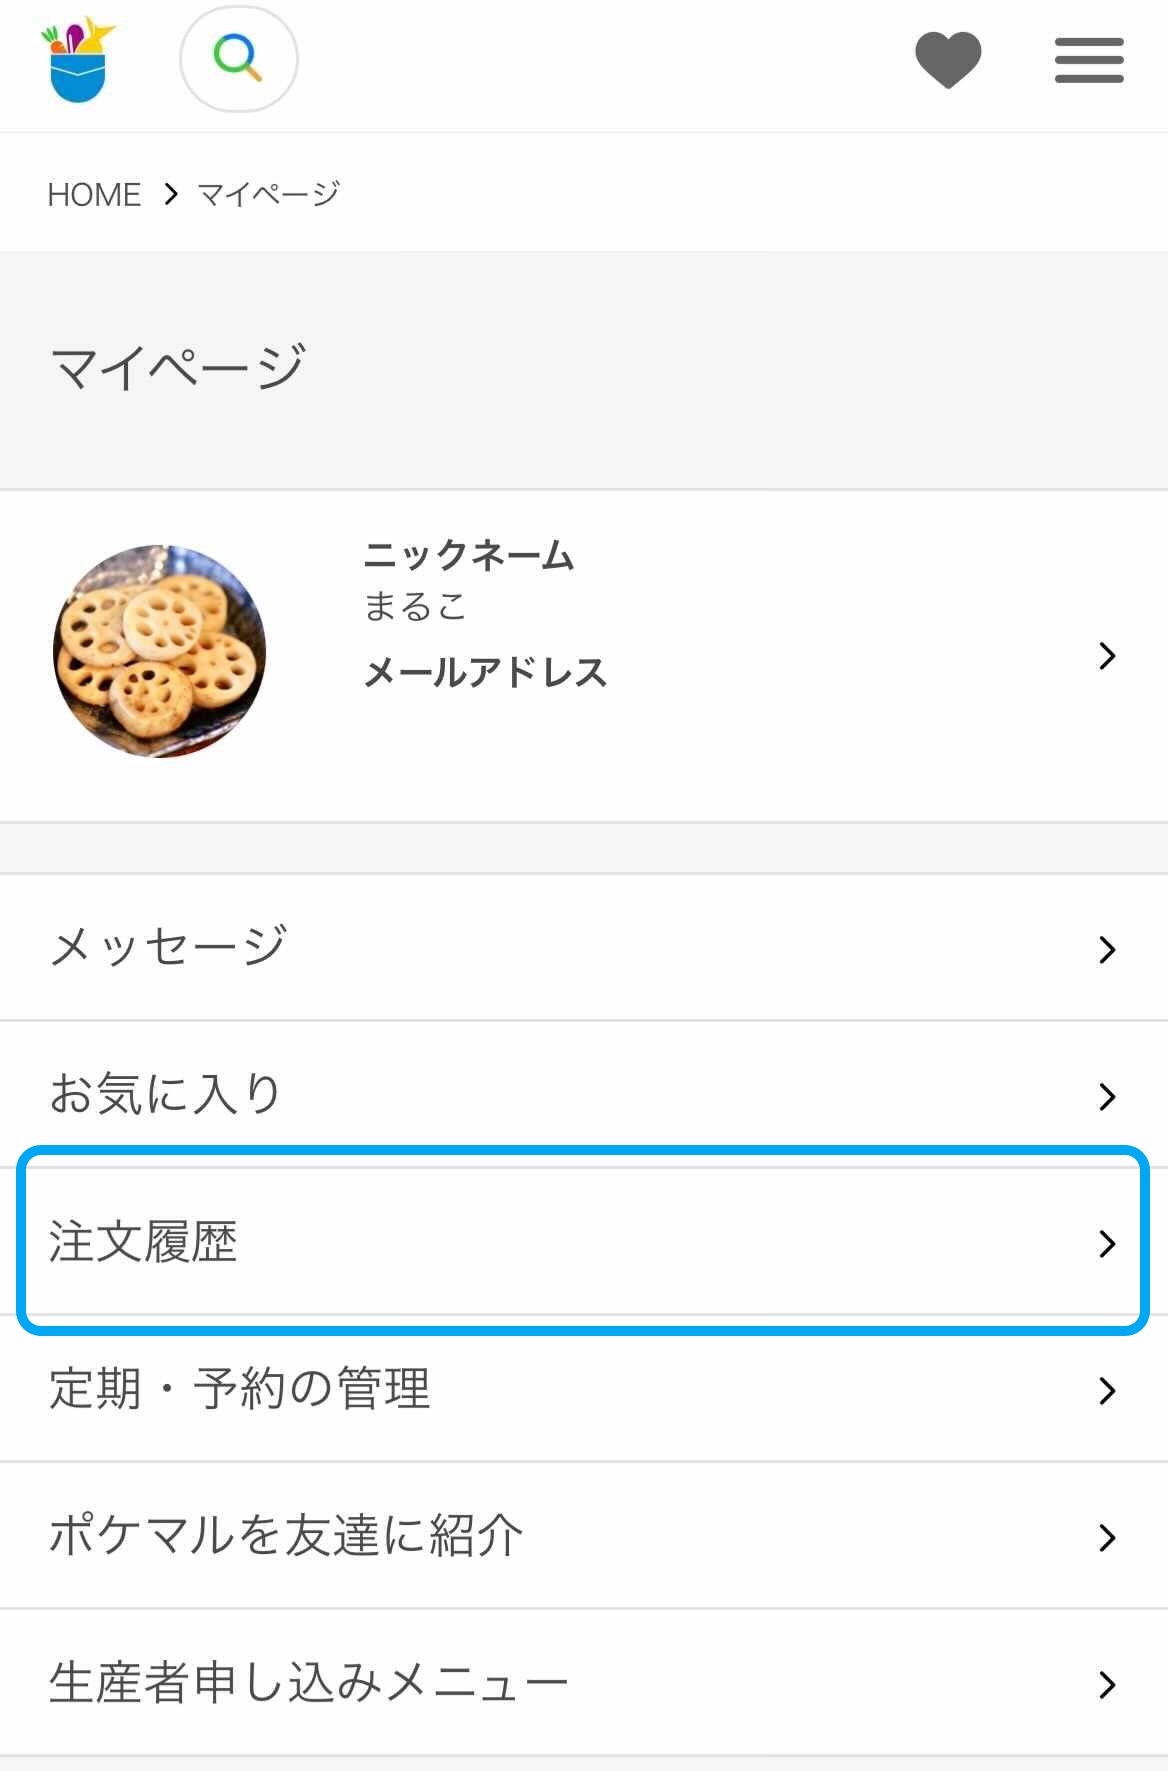Open 定期・予約の管理 menu item
This screenshot has height=1771, width=1168.
(x=240, y=1389)
